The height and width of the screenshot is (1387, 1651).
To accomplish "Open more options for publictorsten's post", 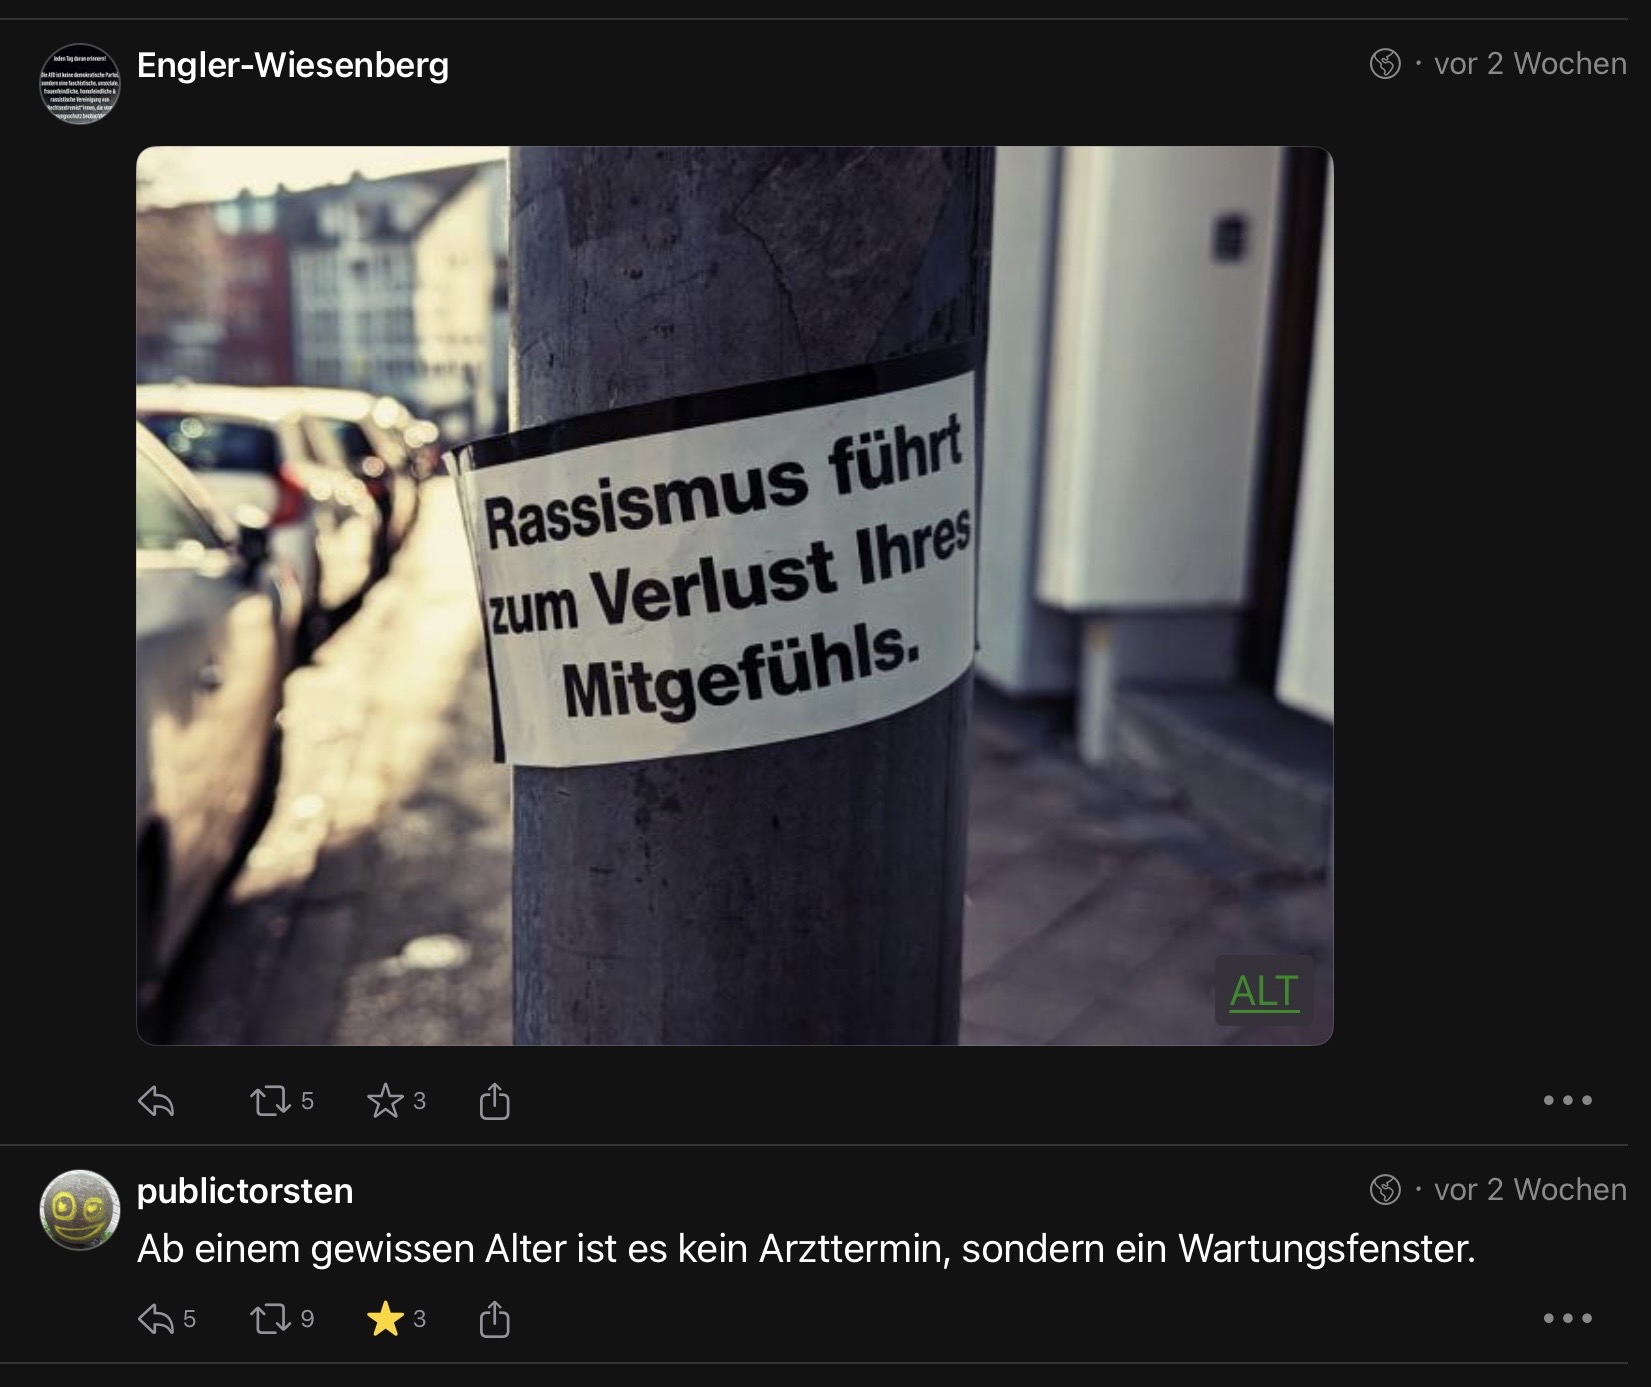I will point(1567,1319).
